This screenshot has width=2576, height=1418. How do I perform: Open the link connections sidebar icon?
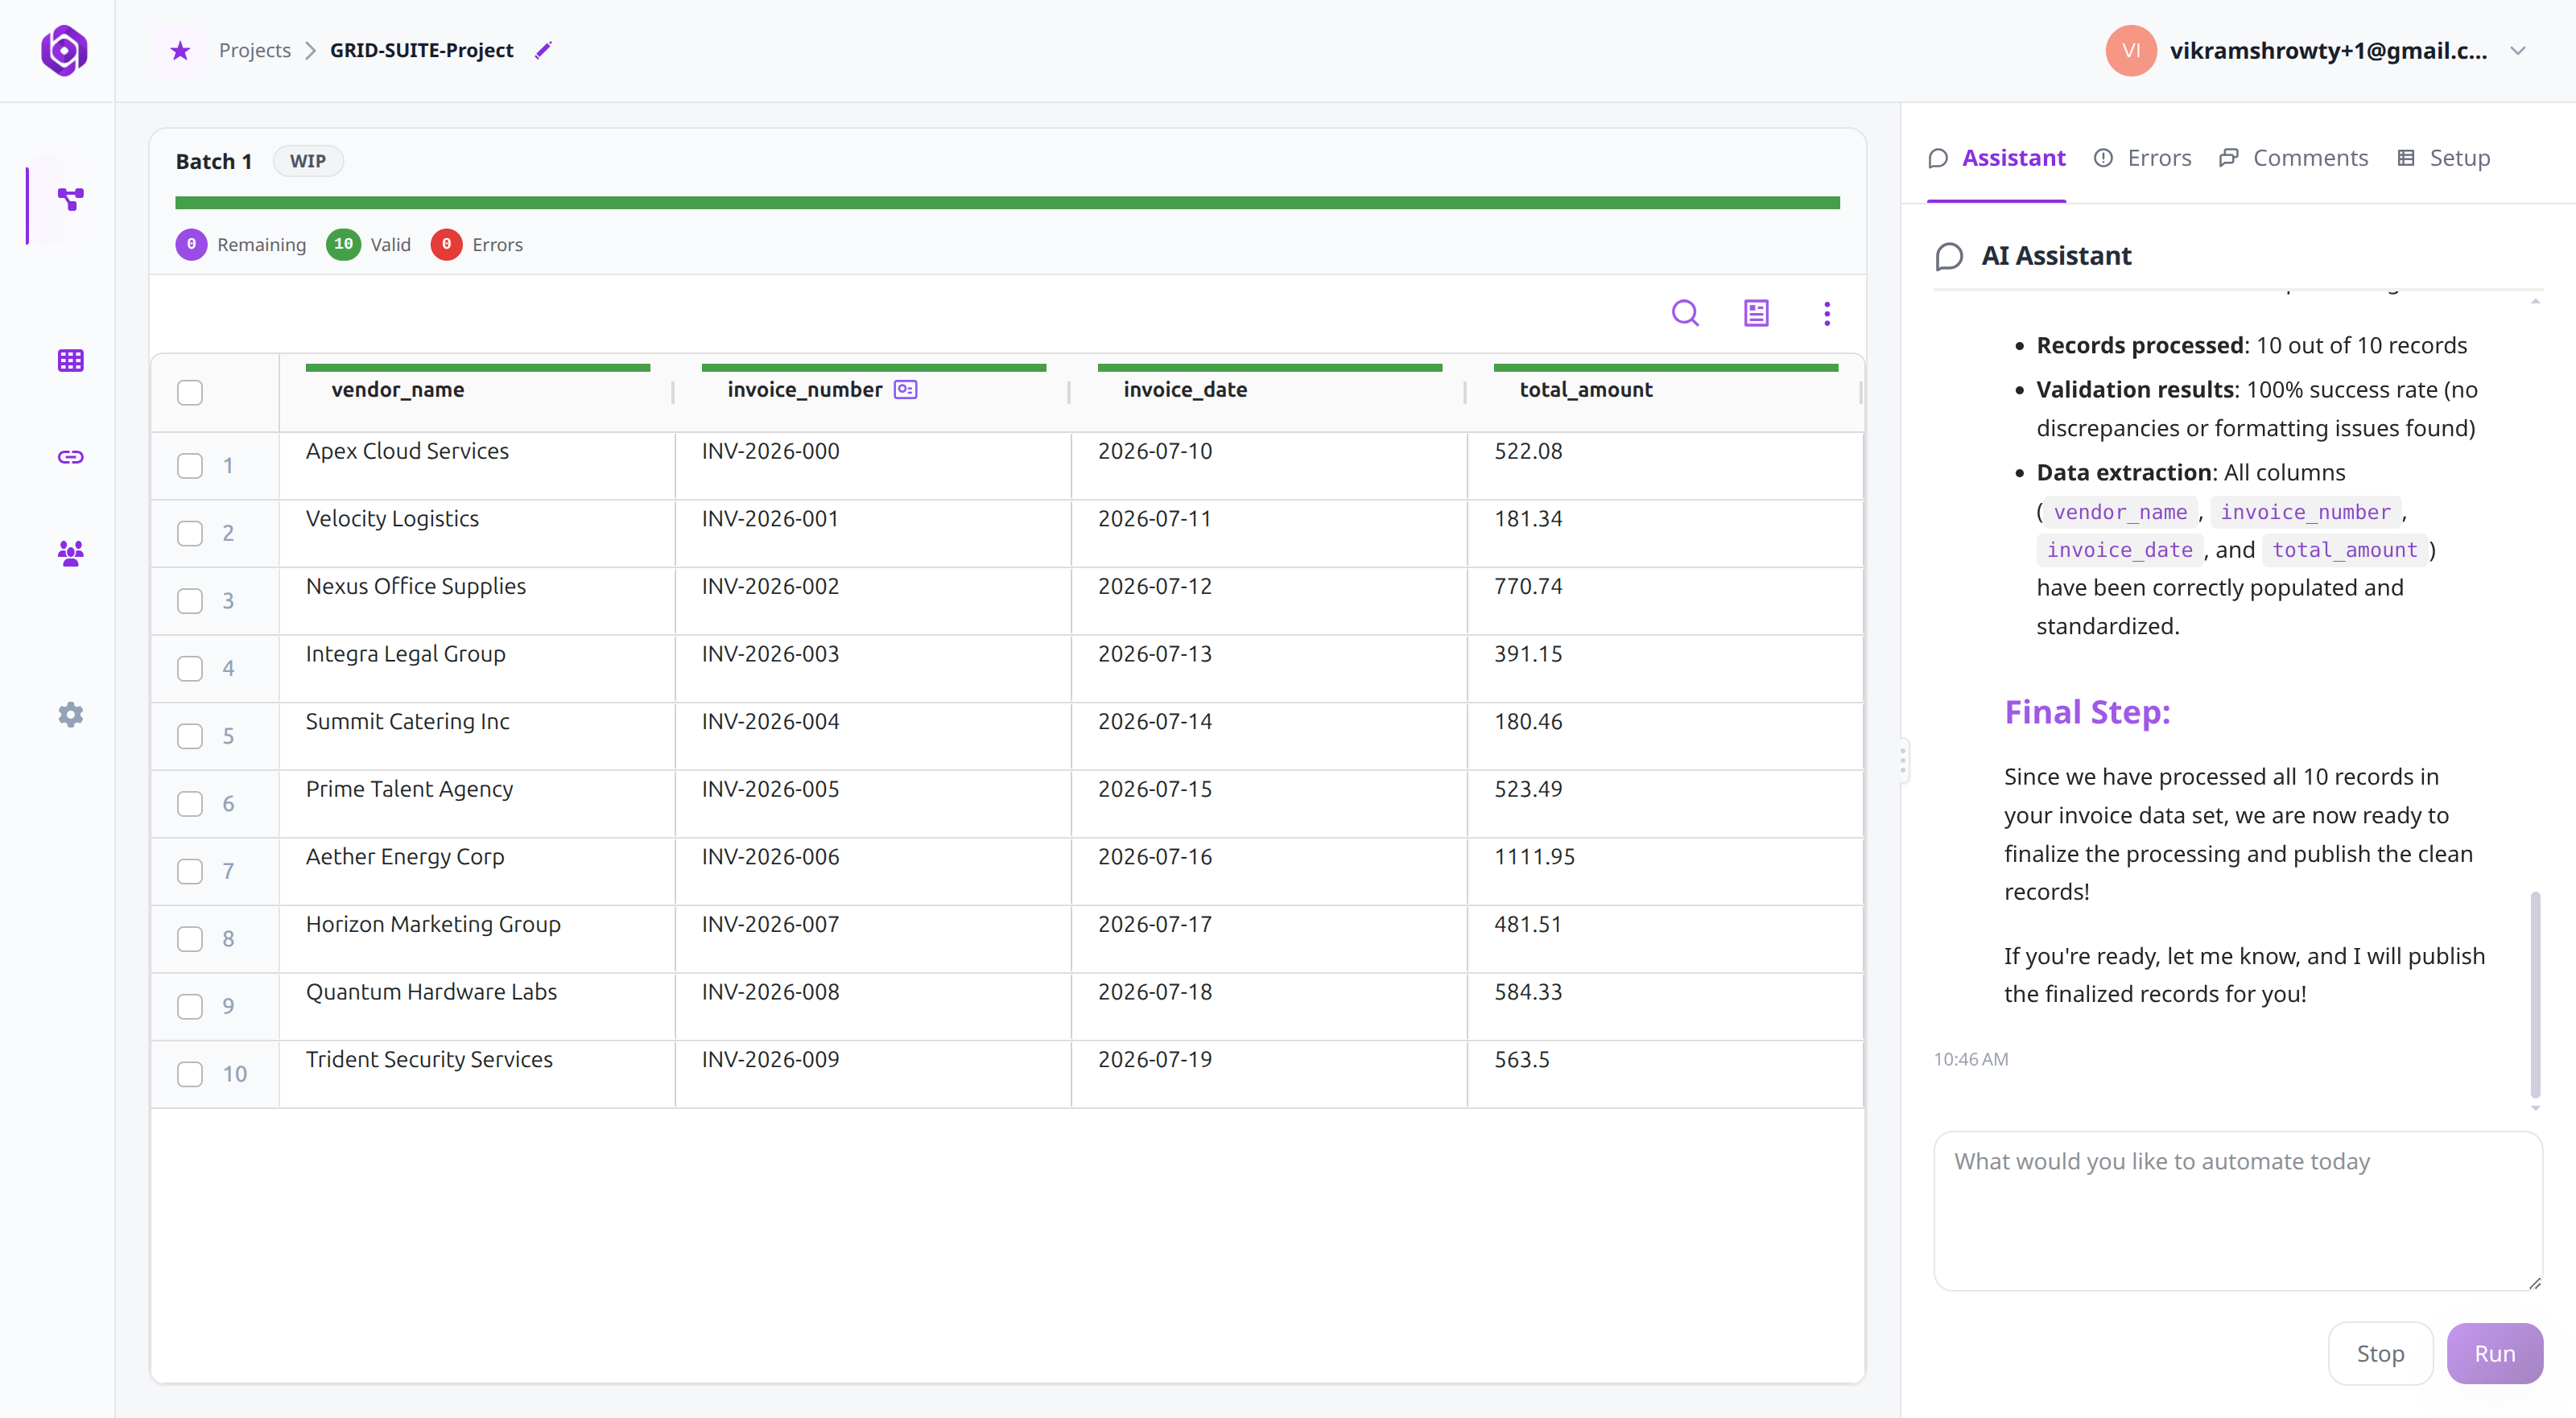[70, 457]
